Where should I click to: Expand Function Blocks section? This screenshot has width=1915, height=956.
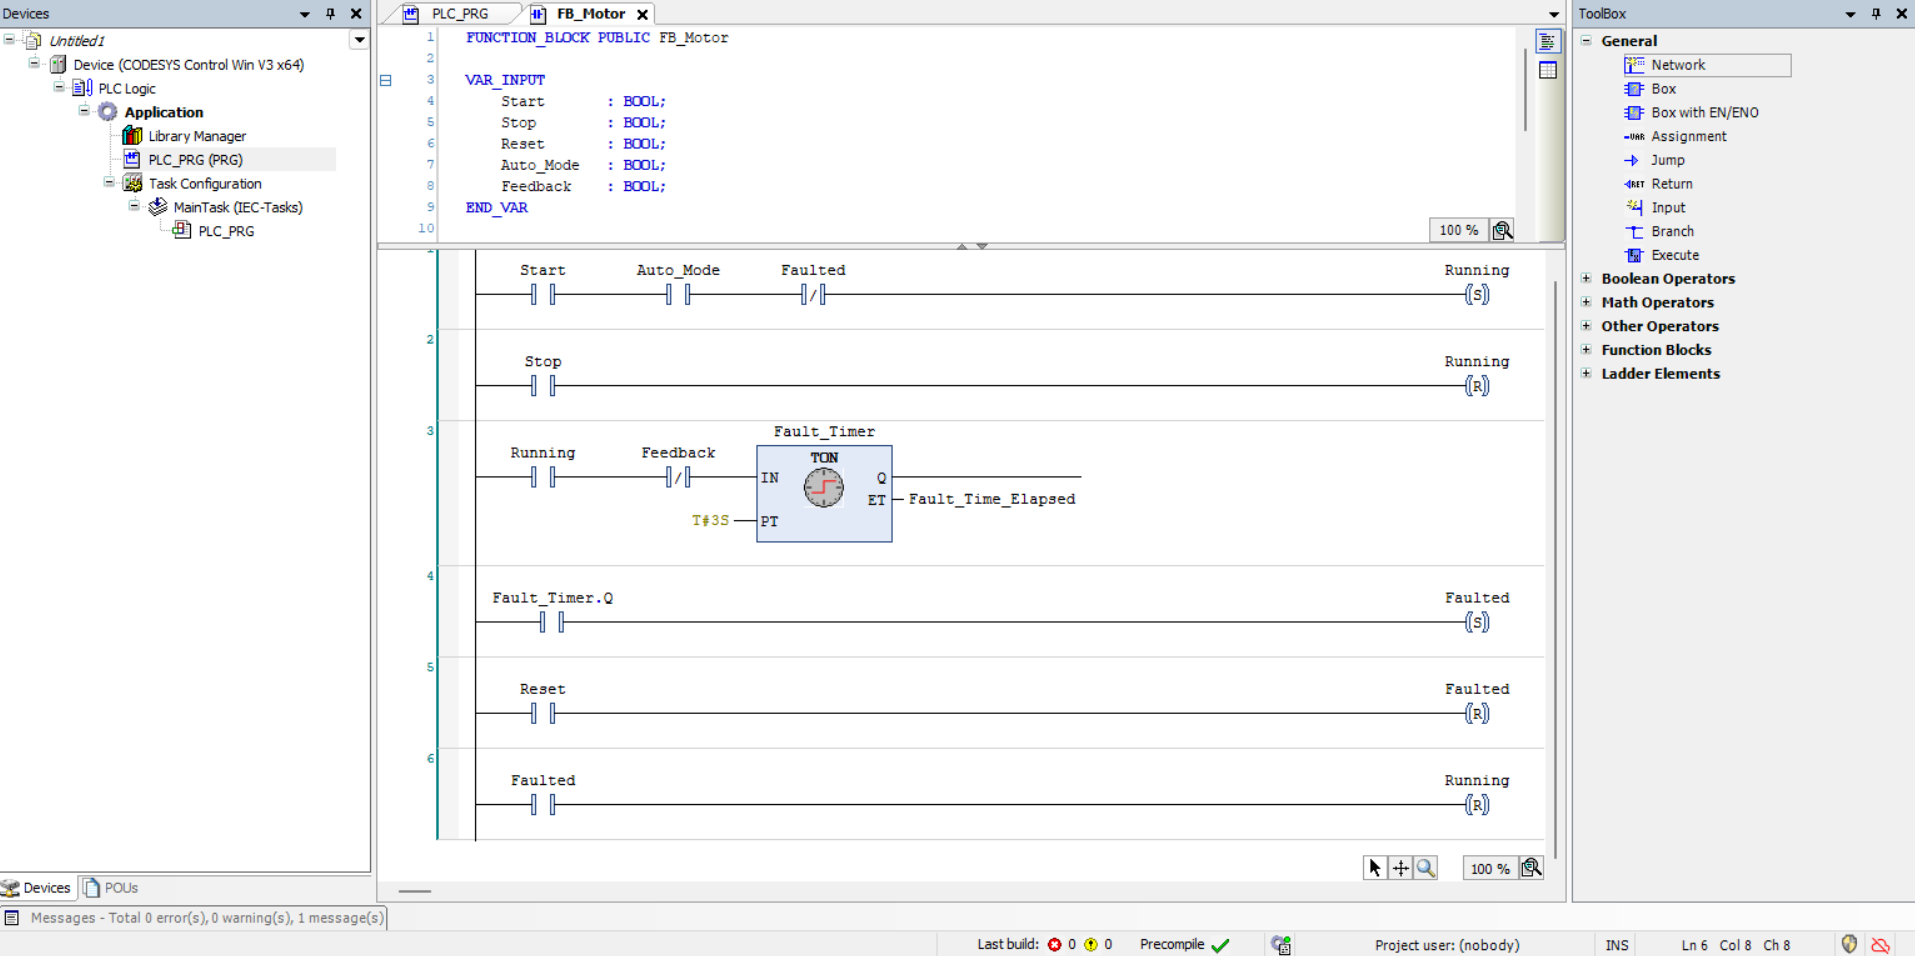(x=1586, y=349)
